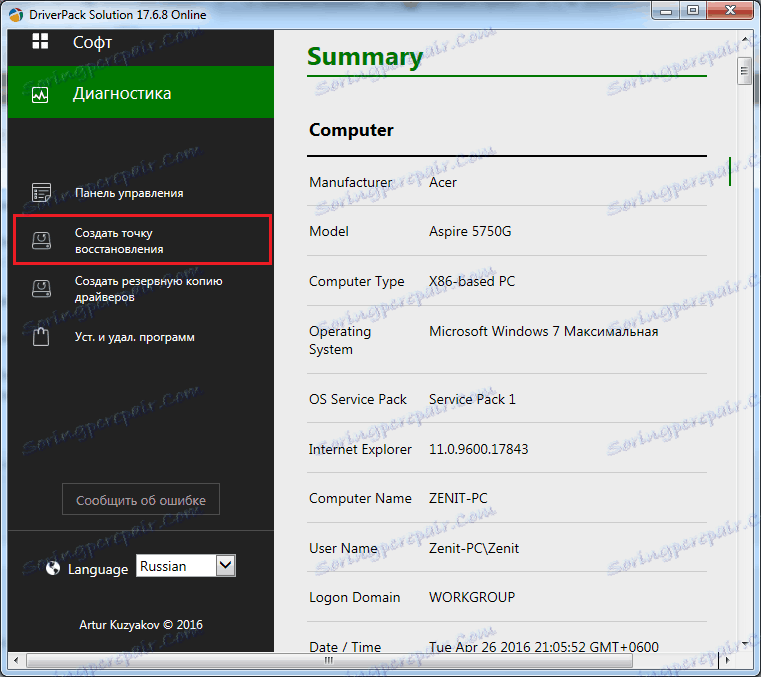
Task: Minimize the DriverPack Solution window
Action: point(666,11)
